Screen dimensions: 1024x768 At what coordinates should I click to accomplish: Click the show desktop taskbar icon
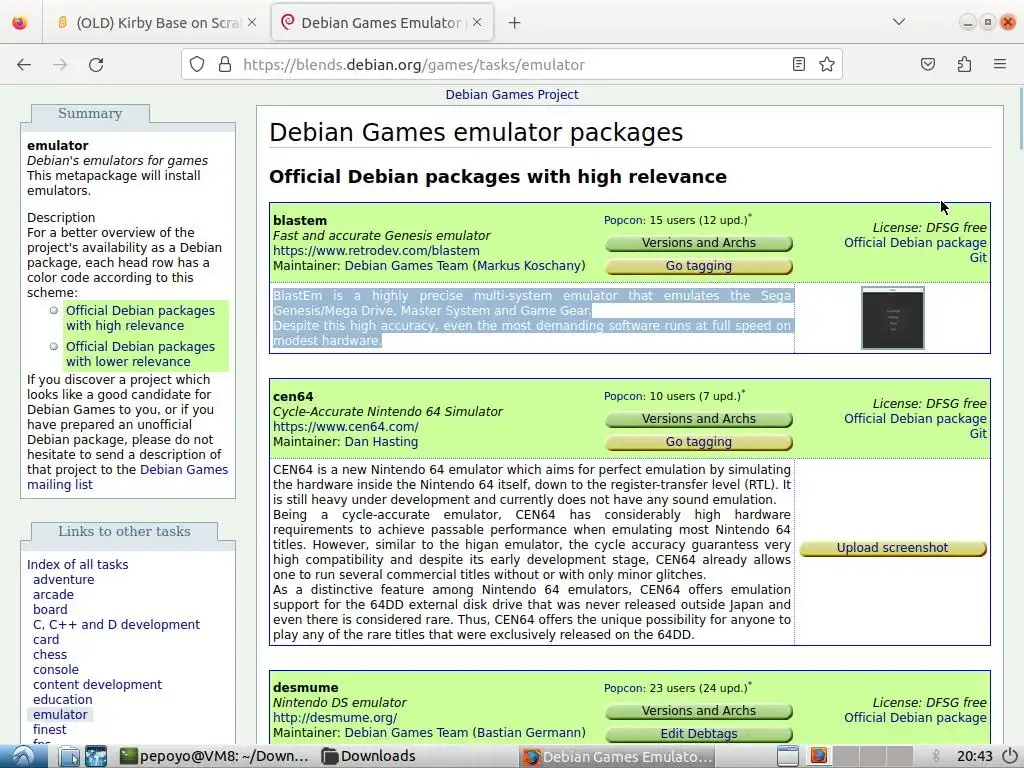tap(788, 756)
